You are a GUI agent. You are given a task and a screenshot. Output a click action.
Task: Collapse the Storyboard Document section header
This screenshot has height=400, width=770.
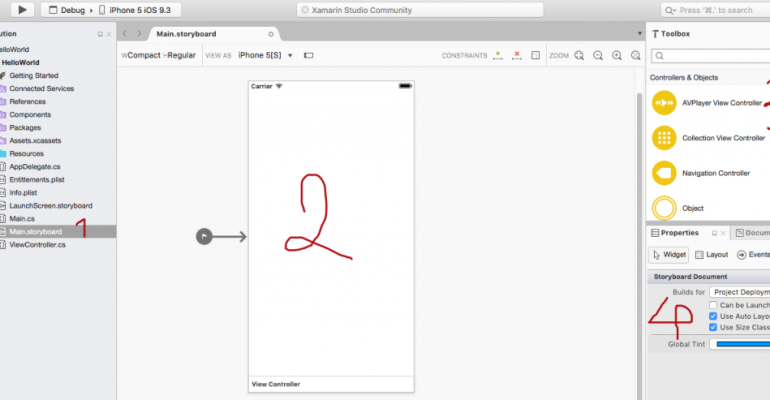709,277
